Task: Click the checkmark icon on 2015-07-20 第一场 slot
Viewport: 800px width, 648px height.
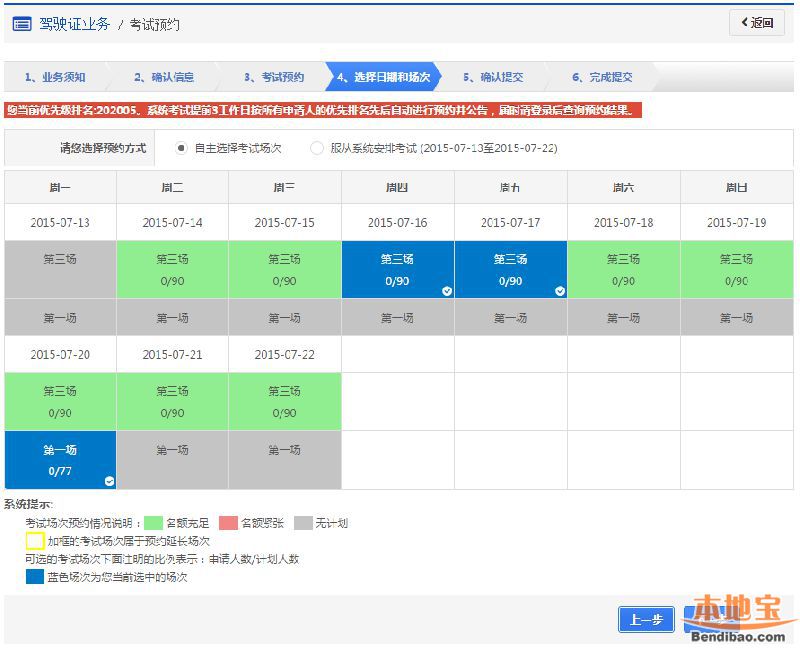Action: (109, 481)
